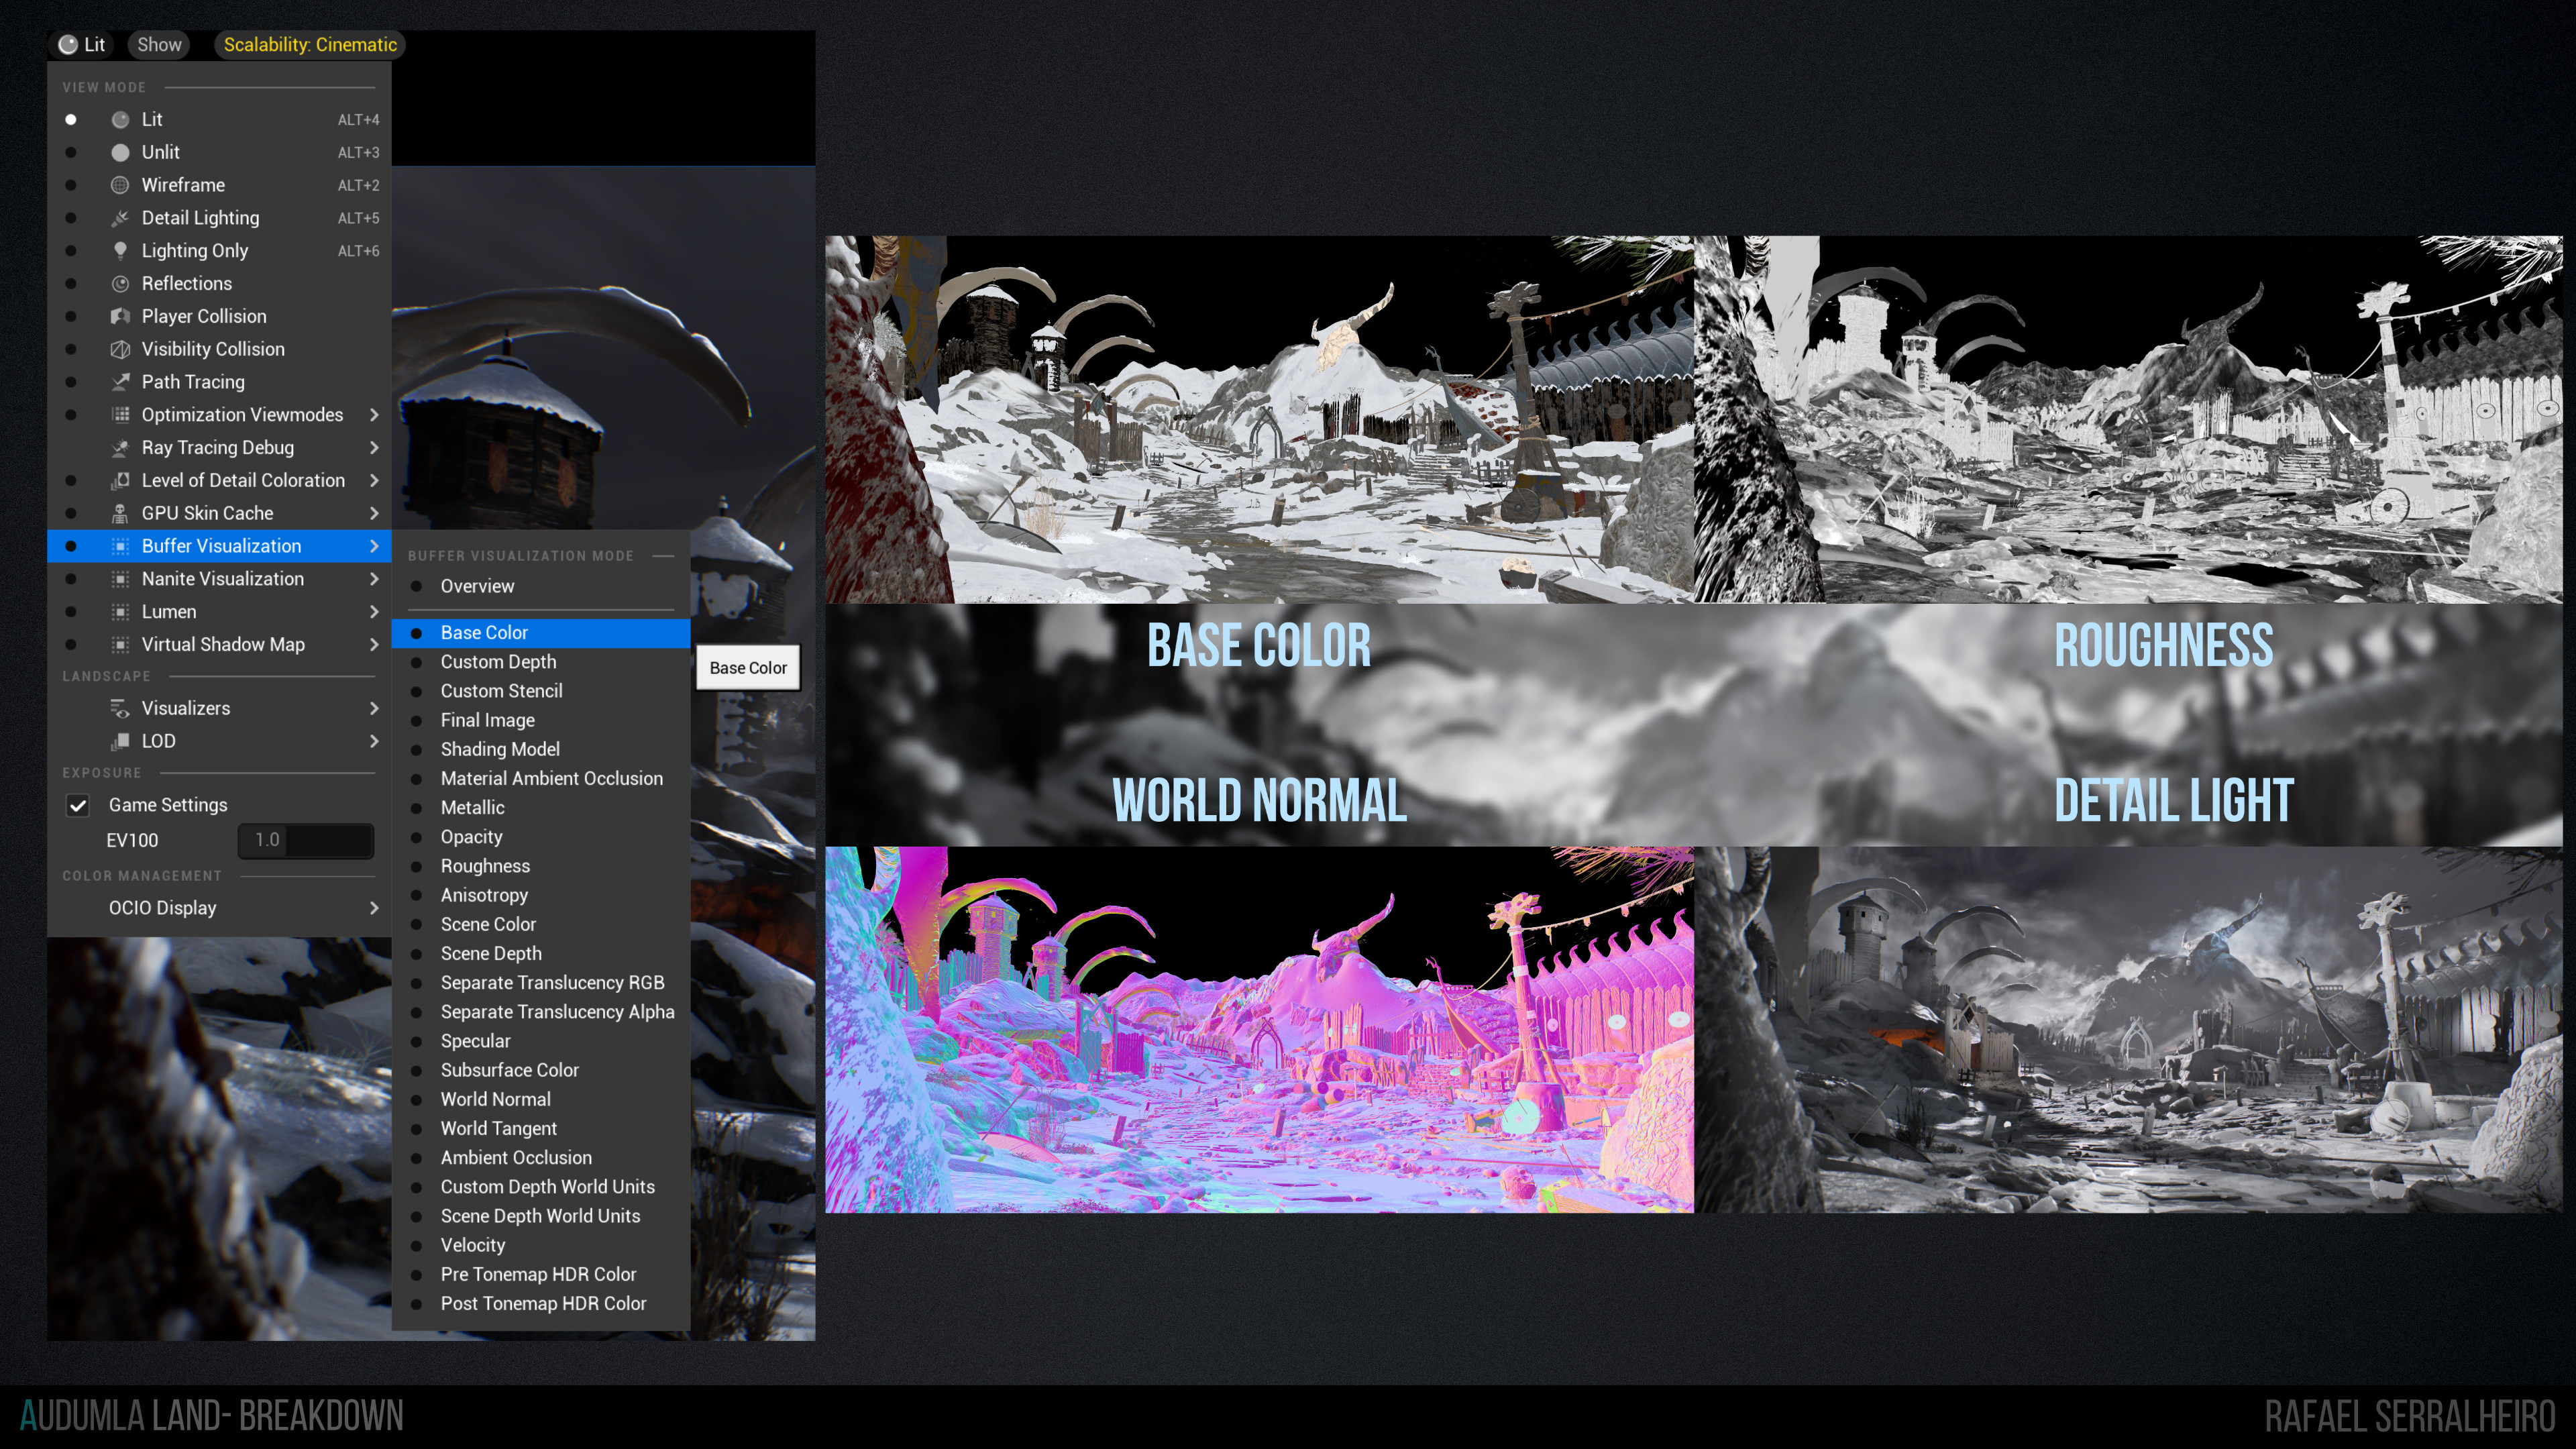Screen dimensions: 2576x1449
Task: Choose Custom Stencil buffer entry
Action: tap(541, 691)
